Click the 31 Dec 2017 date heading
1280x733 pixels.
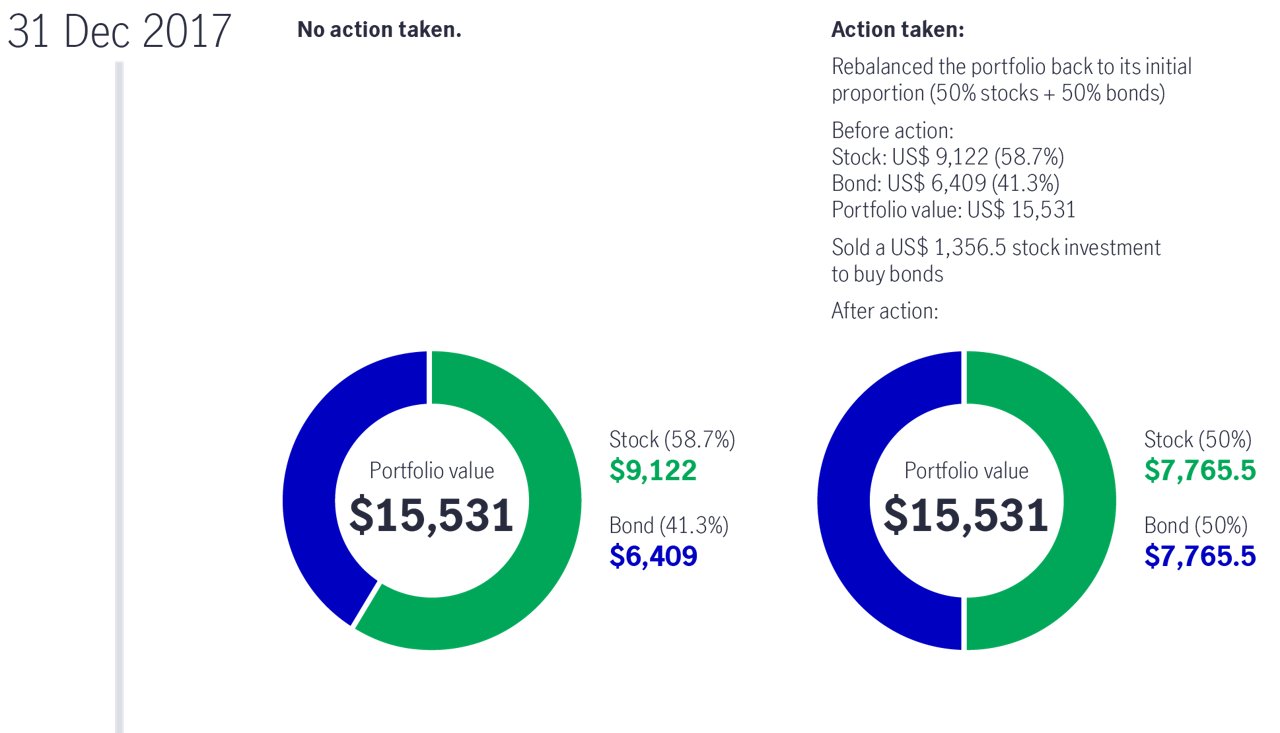tap(119, 33)
